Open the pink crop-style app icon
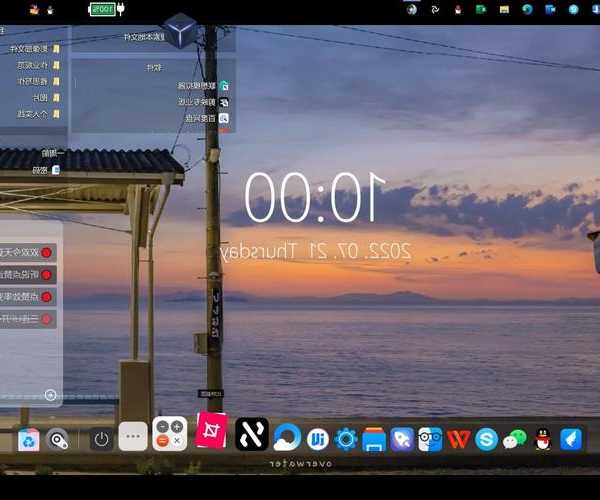This screenshot has width=600, height=500. [211, 430]
